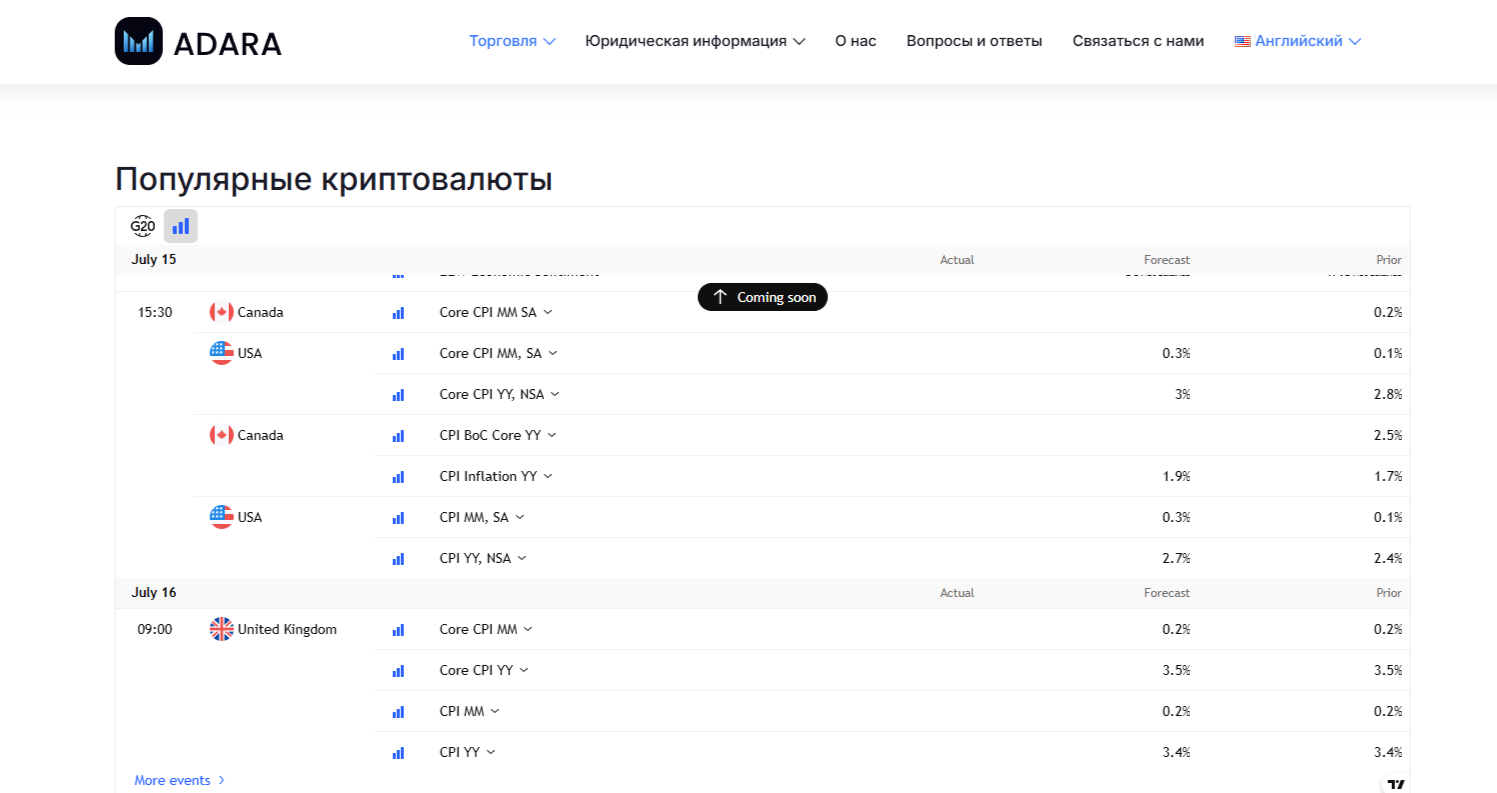The height and width of the screenshot is (793, 1497).
Task: Click the UK flag icon
Action: click(x=221, y=629)
